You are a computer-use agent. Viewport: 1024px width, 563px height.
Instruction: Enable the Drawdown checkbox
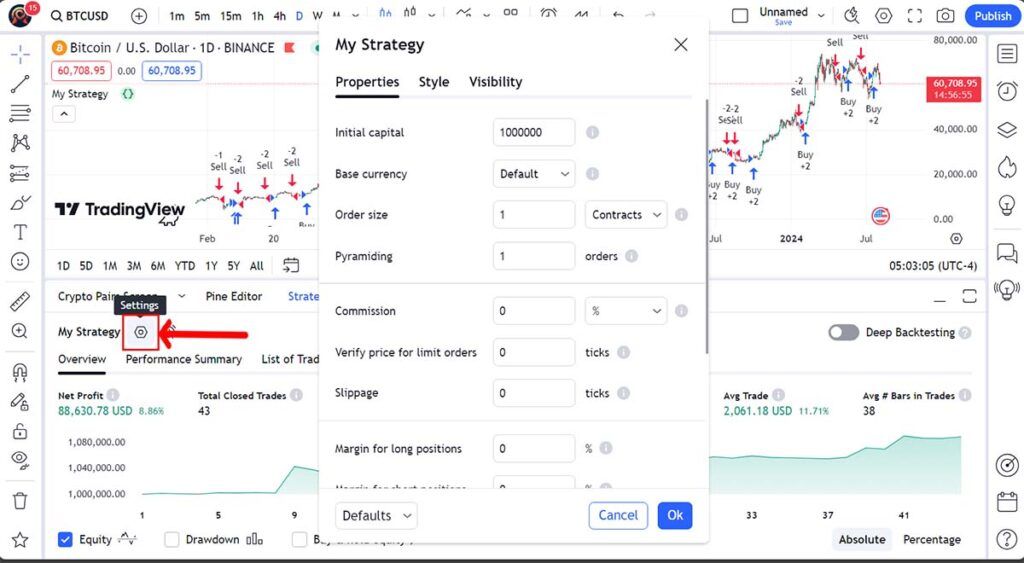click(x=170, y=540)
